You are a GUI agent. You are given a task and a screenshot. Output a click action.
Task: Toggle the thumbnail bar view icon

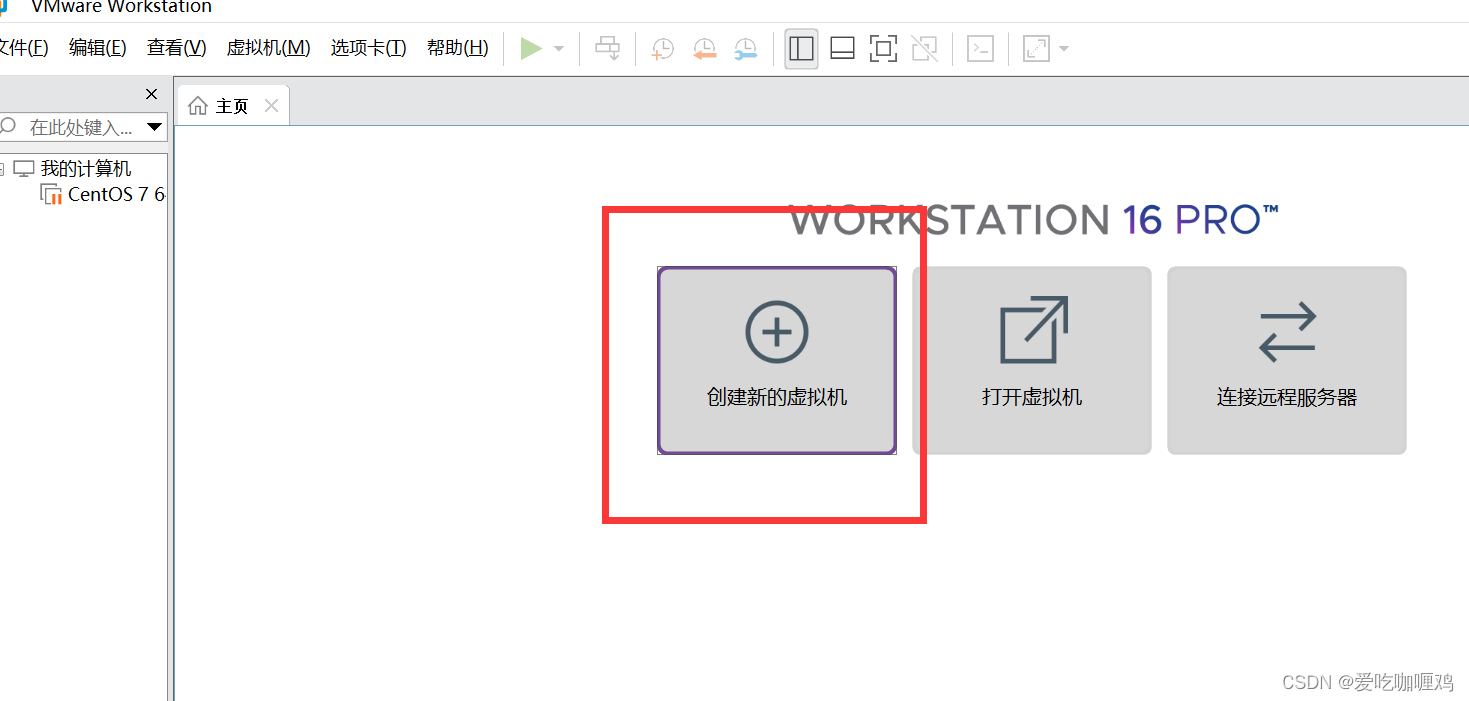point(843,48)
